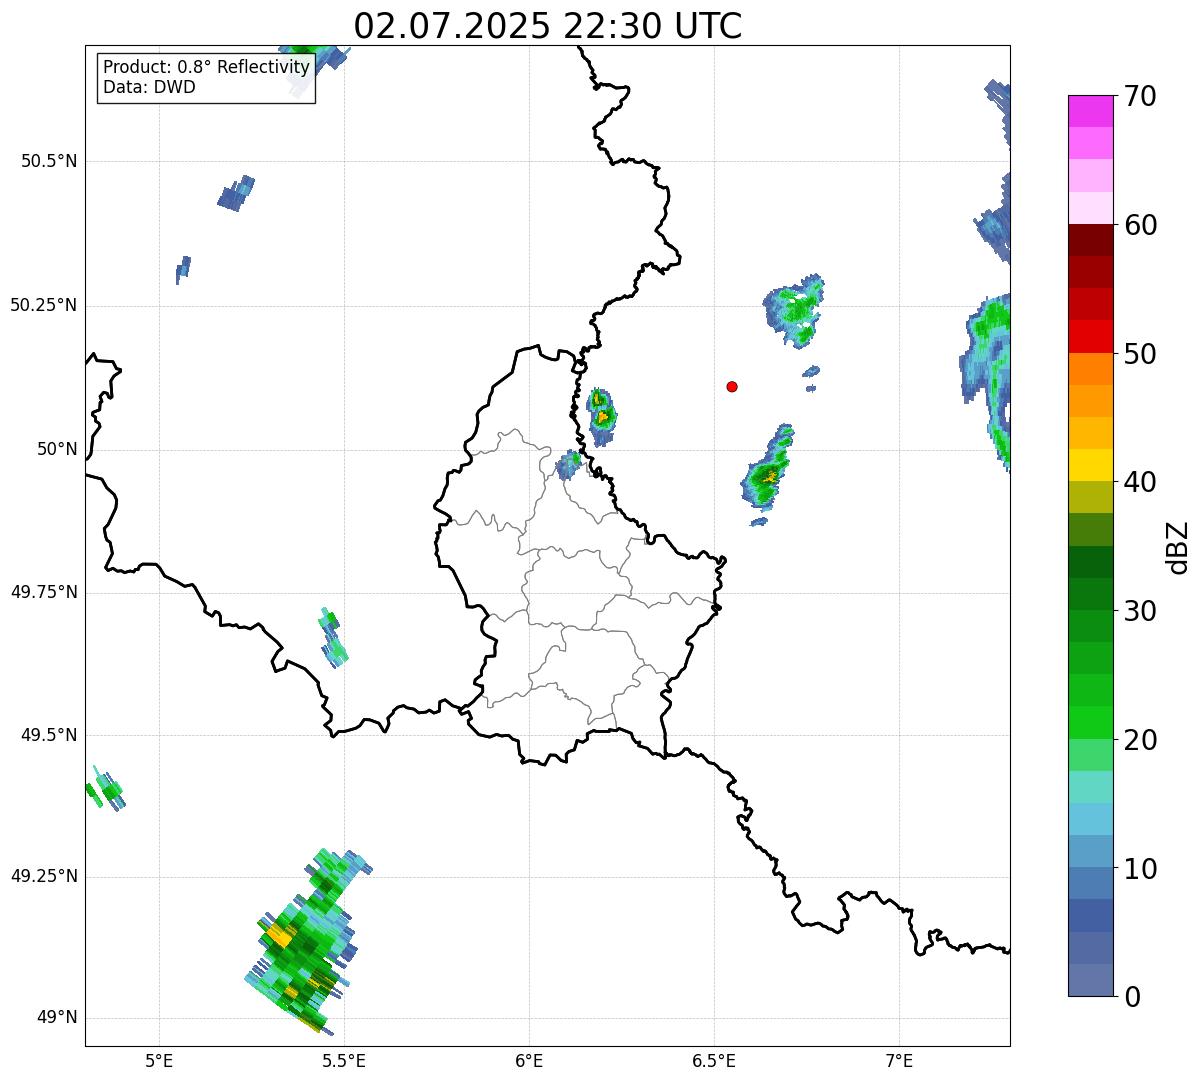Click the red station marker dot
1202x1081 pixels.
(732, 386)
